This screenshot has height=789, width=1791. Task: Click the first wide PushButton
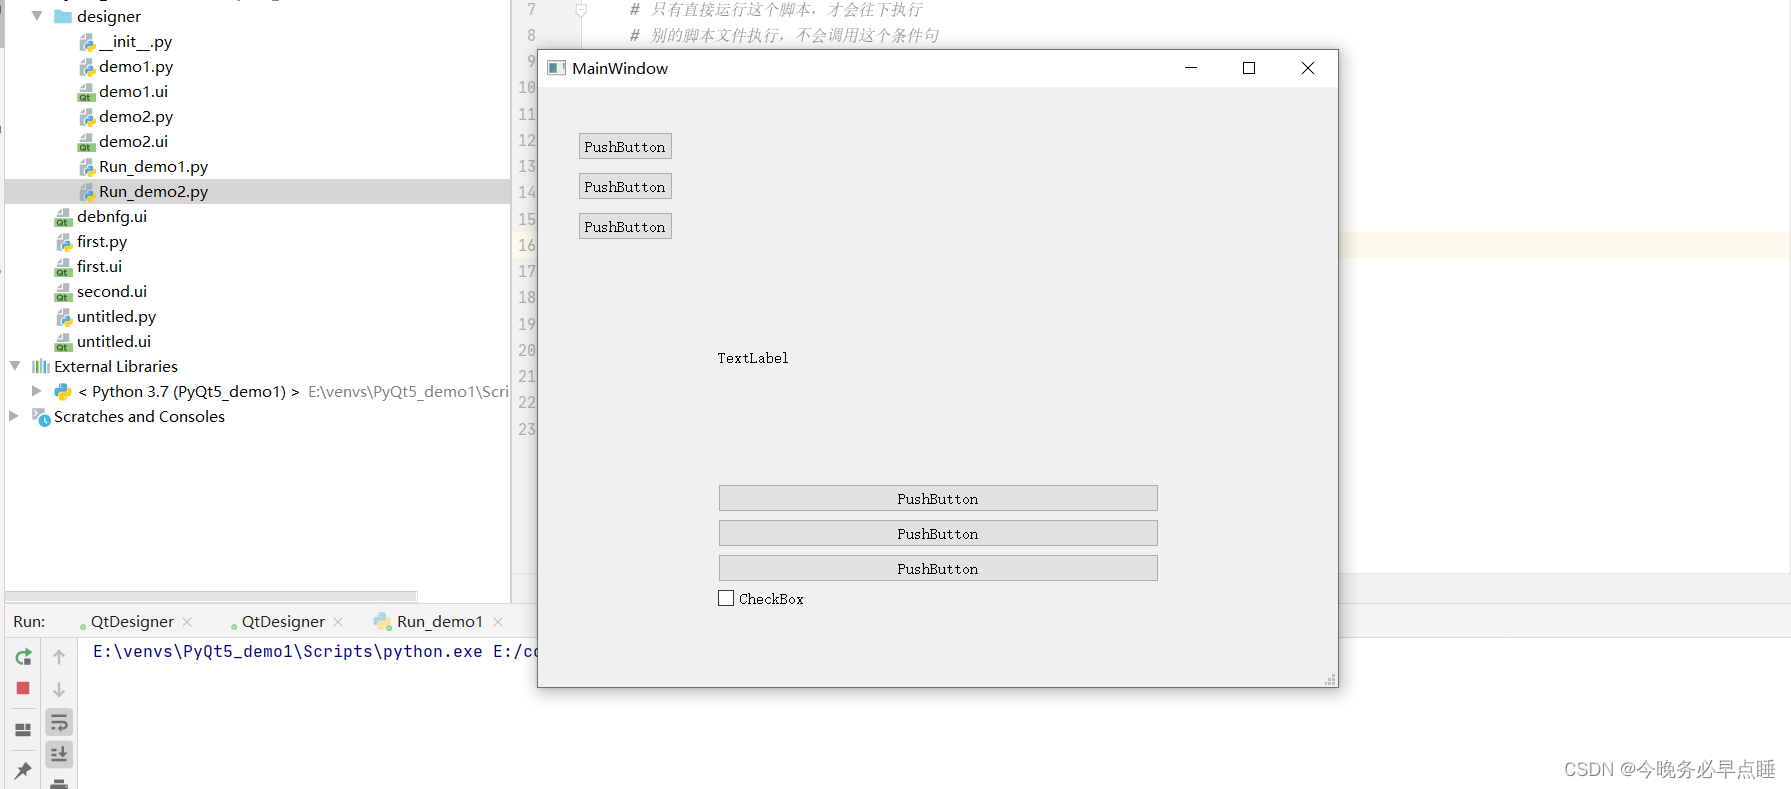click(x=938, y=499)
